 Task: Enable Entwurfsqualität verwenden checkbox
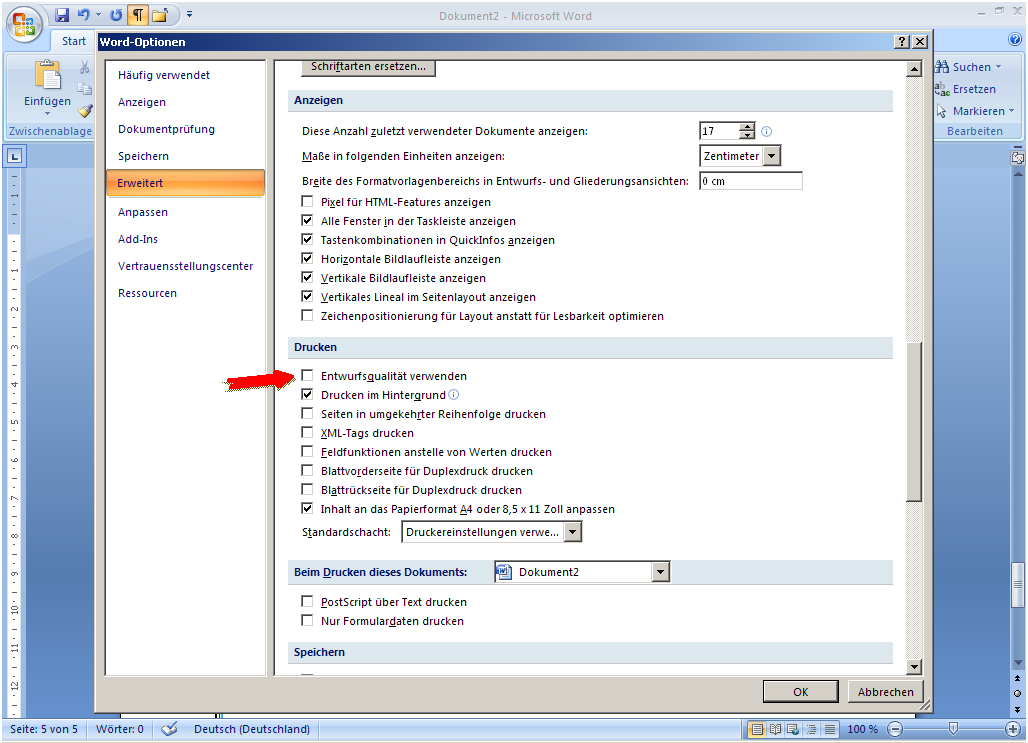pyautogui.click(x=307, y=376)
